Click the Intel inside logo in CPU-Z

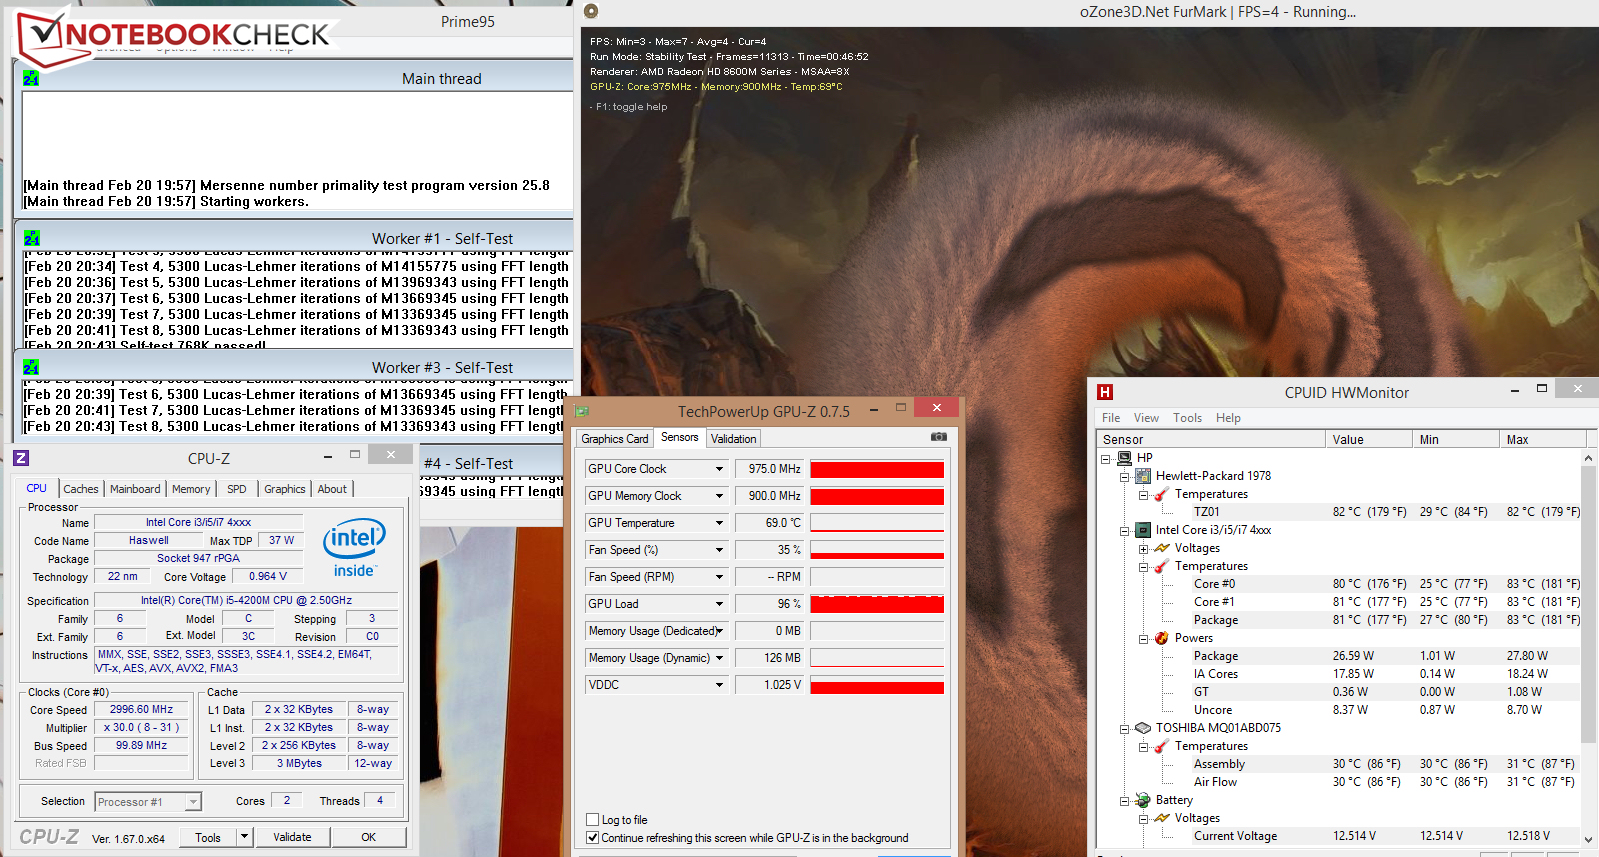click(354, 547)
